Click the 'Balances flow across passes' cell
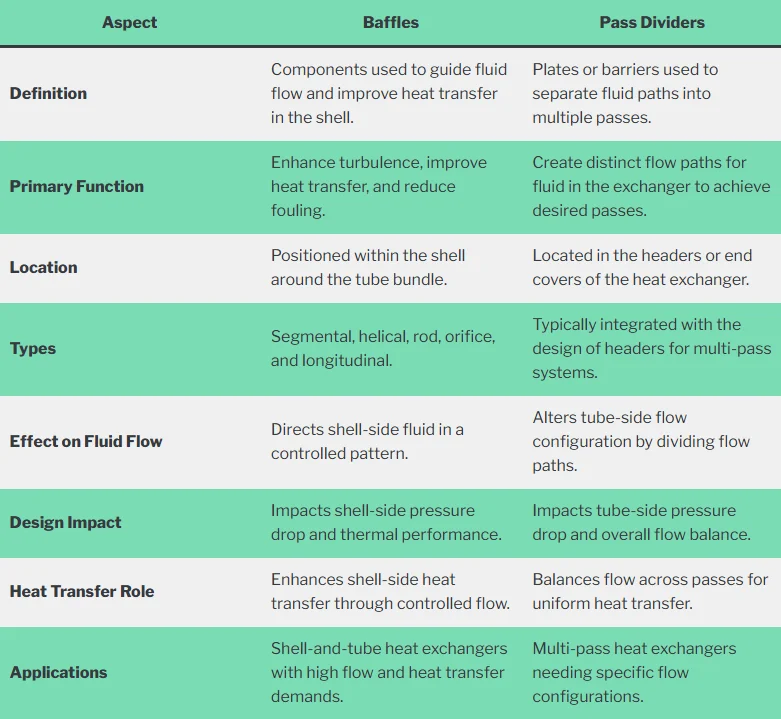The height and width of the screenshot is (719, 781). pyautogui.click(x=650, y=592)
